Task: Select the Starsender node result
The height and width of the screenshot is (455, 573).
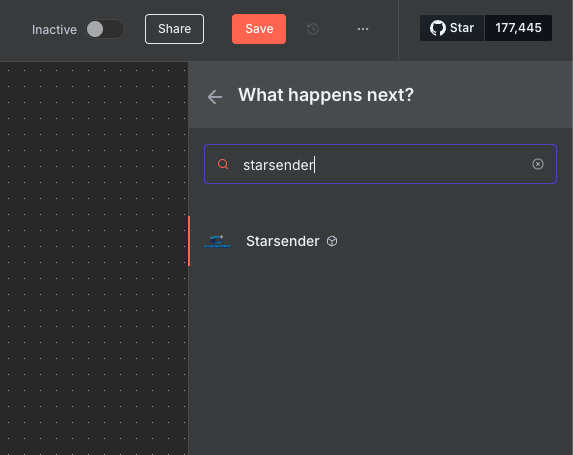Action: coord(380,241)
